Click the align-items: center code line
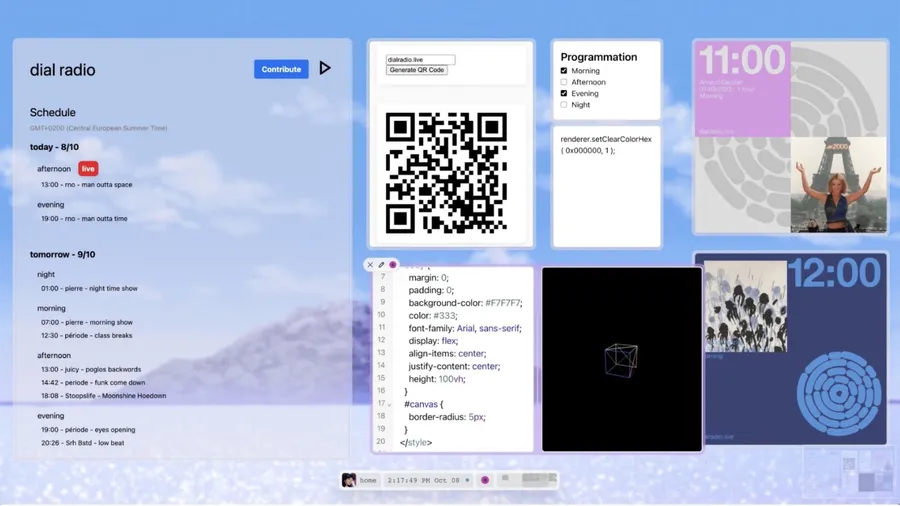Viewport: 900px width, 506px height. [x=447, y=353]
